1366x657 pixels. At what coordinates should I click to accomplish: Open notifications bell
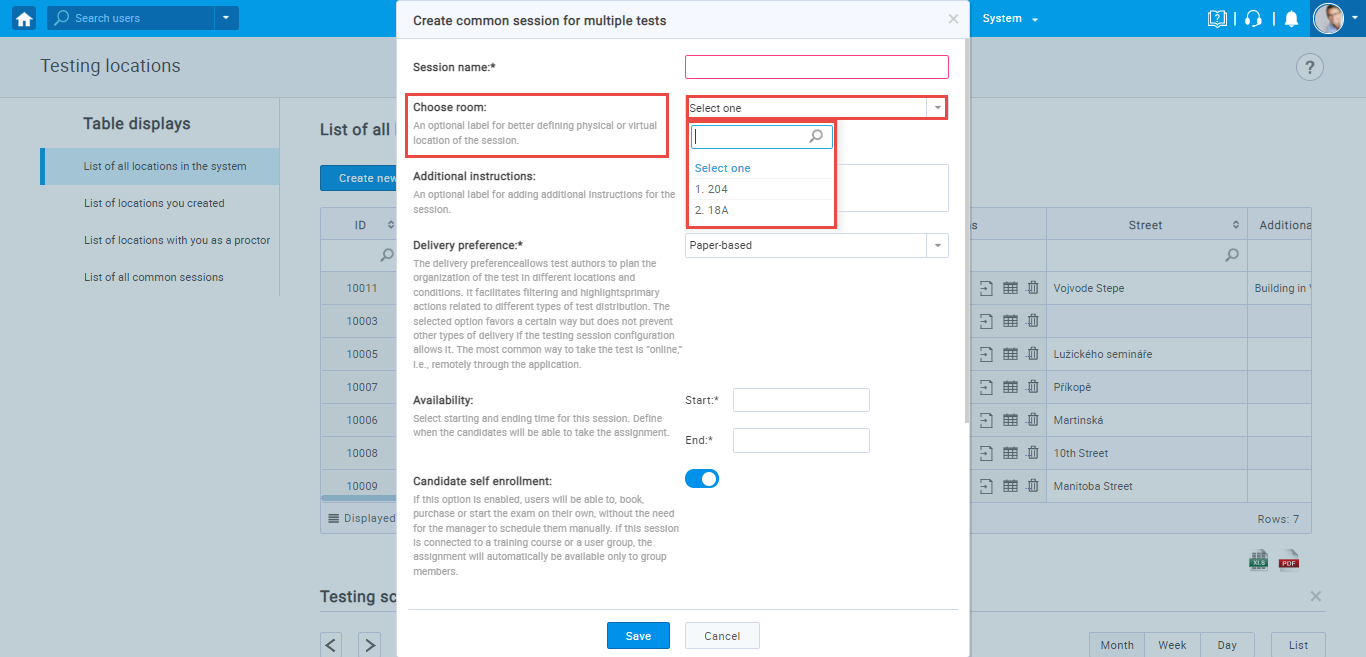click(1291, 18)
